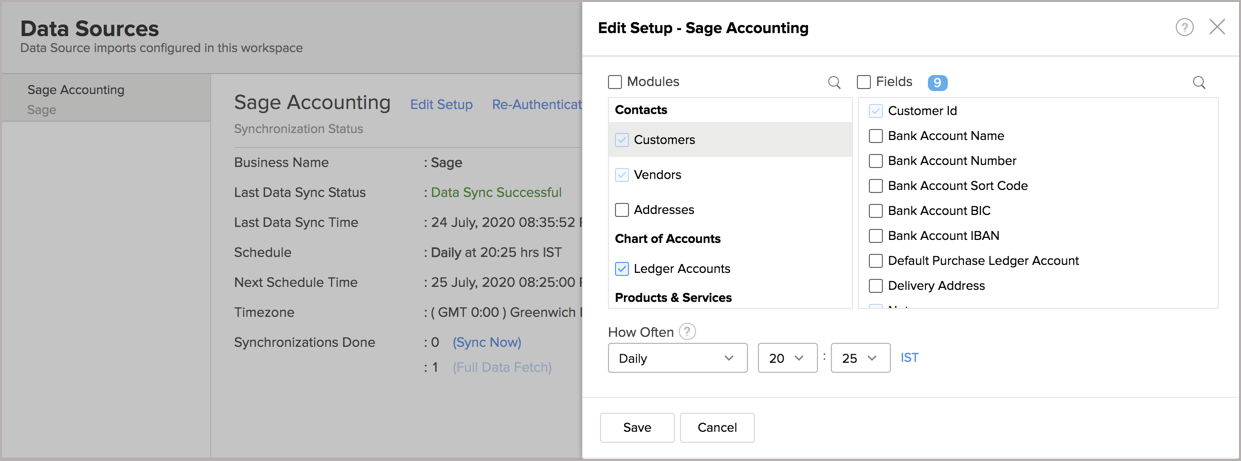Toggle the Customer Id field checkbox
The image size is (1241, 461).
(876, 111)
